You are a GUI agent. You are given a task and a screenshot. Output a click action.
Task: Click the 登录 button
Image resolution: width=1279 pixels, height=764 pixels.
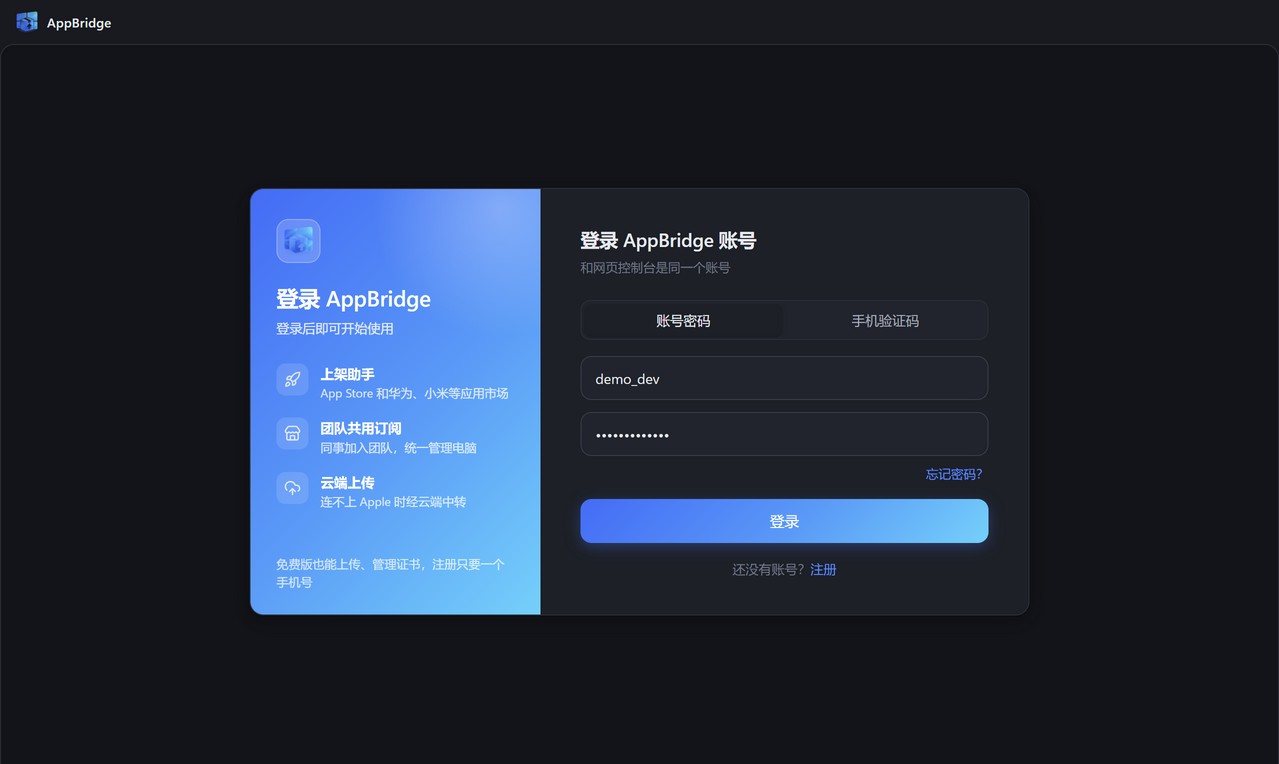coord(784,521)
